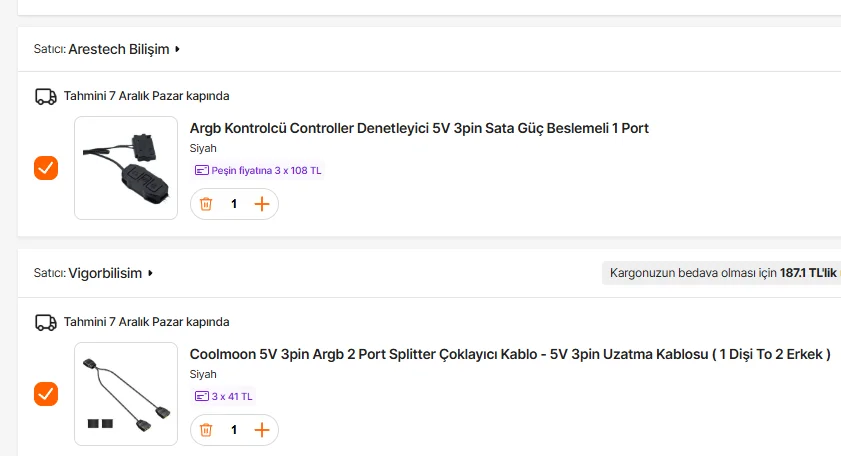Open the Arestech Bilişim seller page
Image resolution: width=841 pixels, height=456 pixels.
(118, 49)
